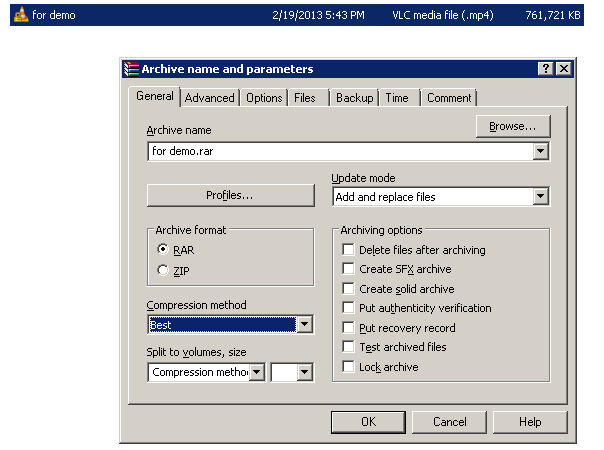Click the Browse... button
This screenshot has width=604, height=450.
click(513, 126)
